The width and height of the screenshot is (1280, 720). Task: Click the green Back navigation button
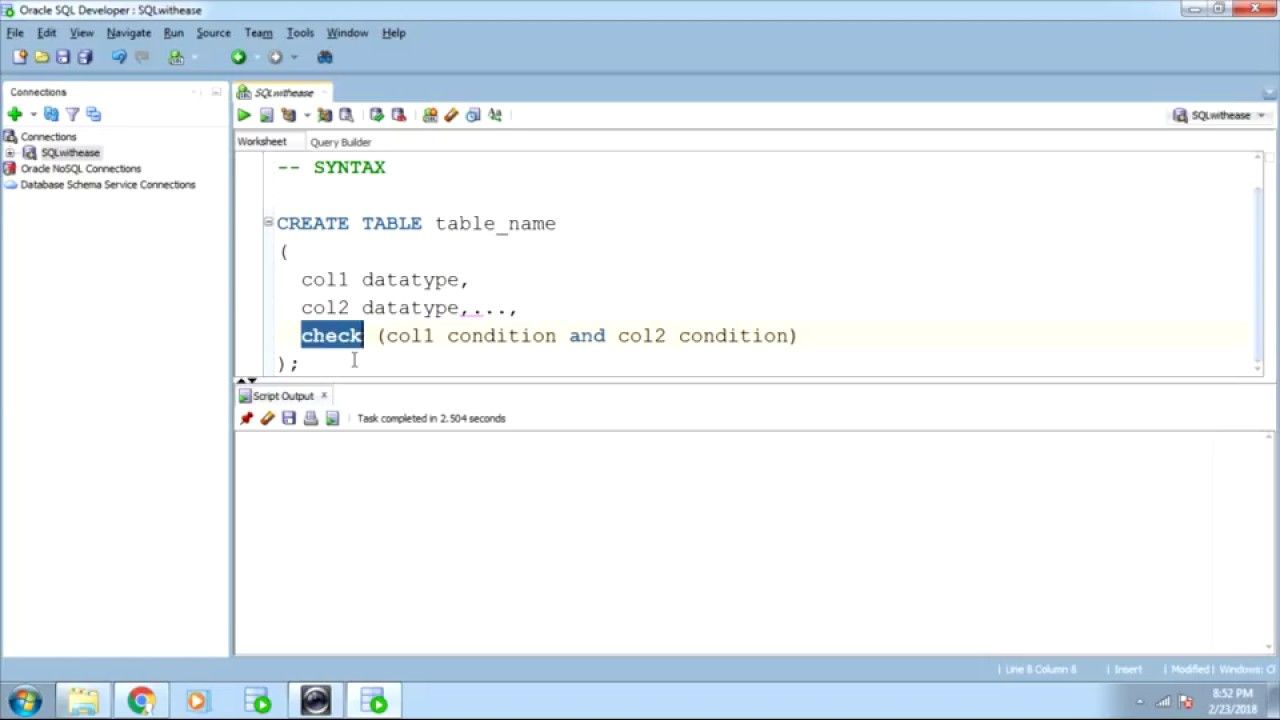click(x=238, y=57)
